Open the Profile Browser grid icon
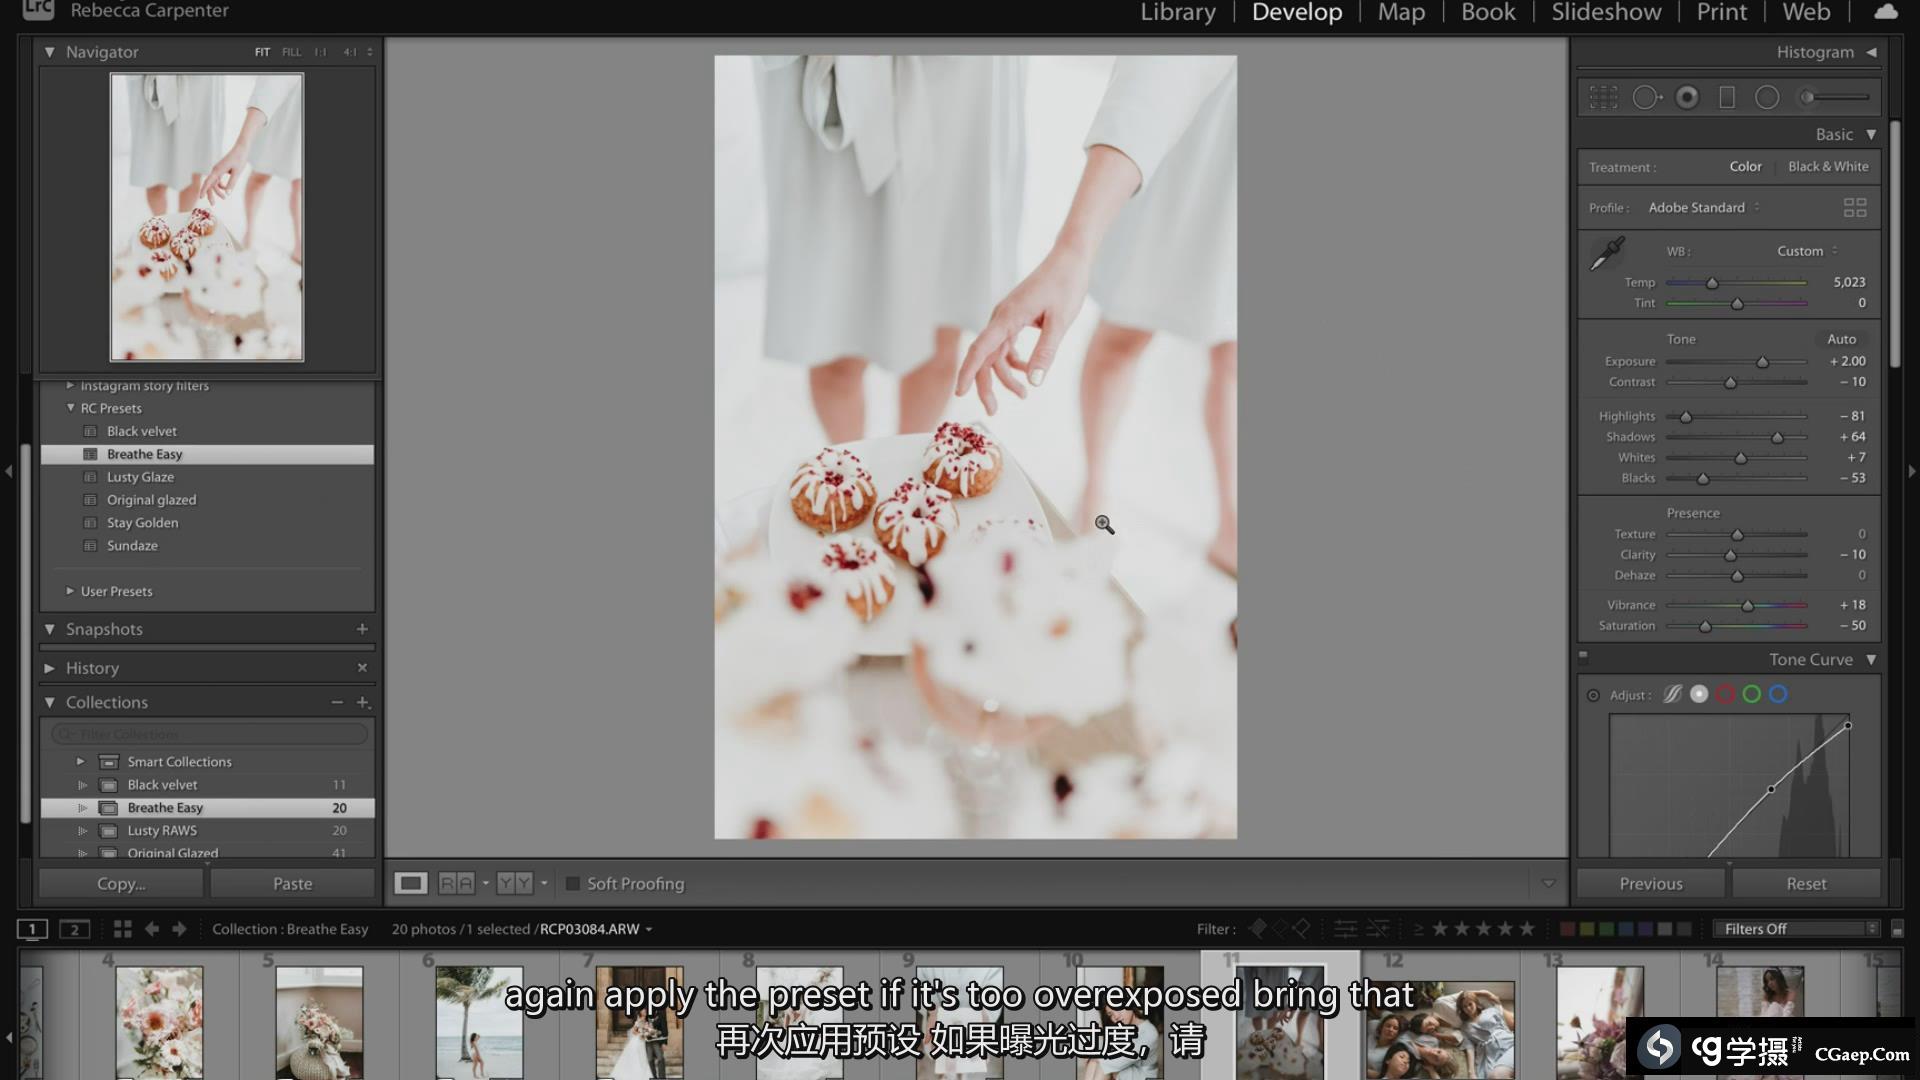The height and width of the screenshot is (1080, 1920). 1855,207
